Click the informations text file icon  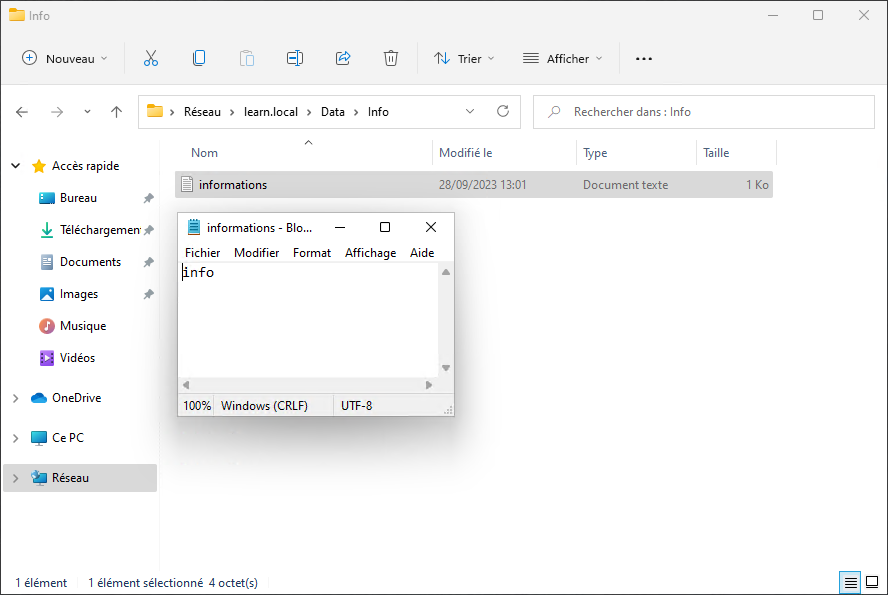pos(187,184)
